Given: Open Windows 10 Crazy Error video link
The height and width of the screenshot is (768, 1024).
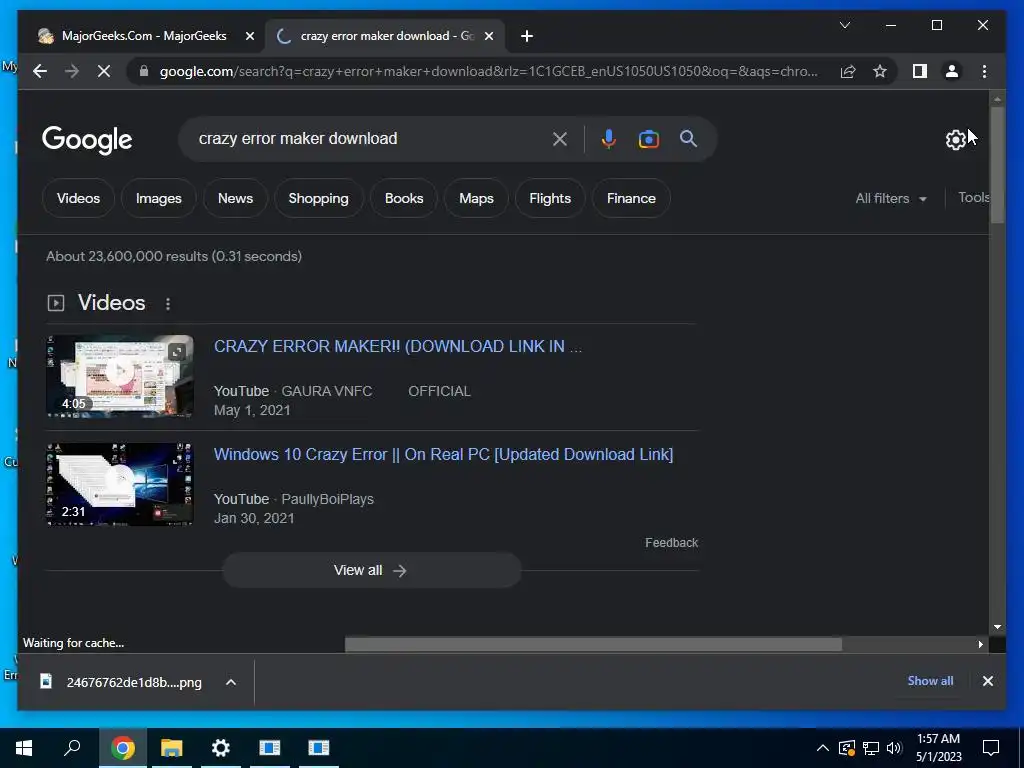Looking at the screenshot, I should coord(443,455).
